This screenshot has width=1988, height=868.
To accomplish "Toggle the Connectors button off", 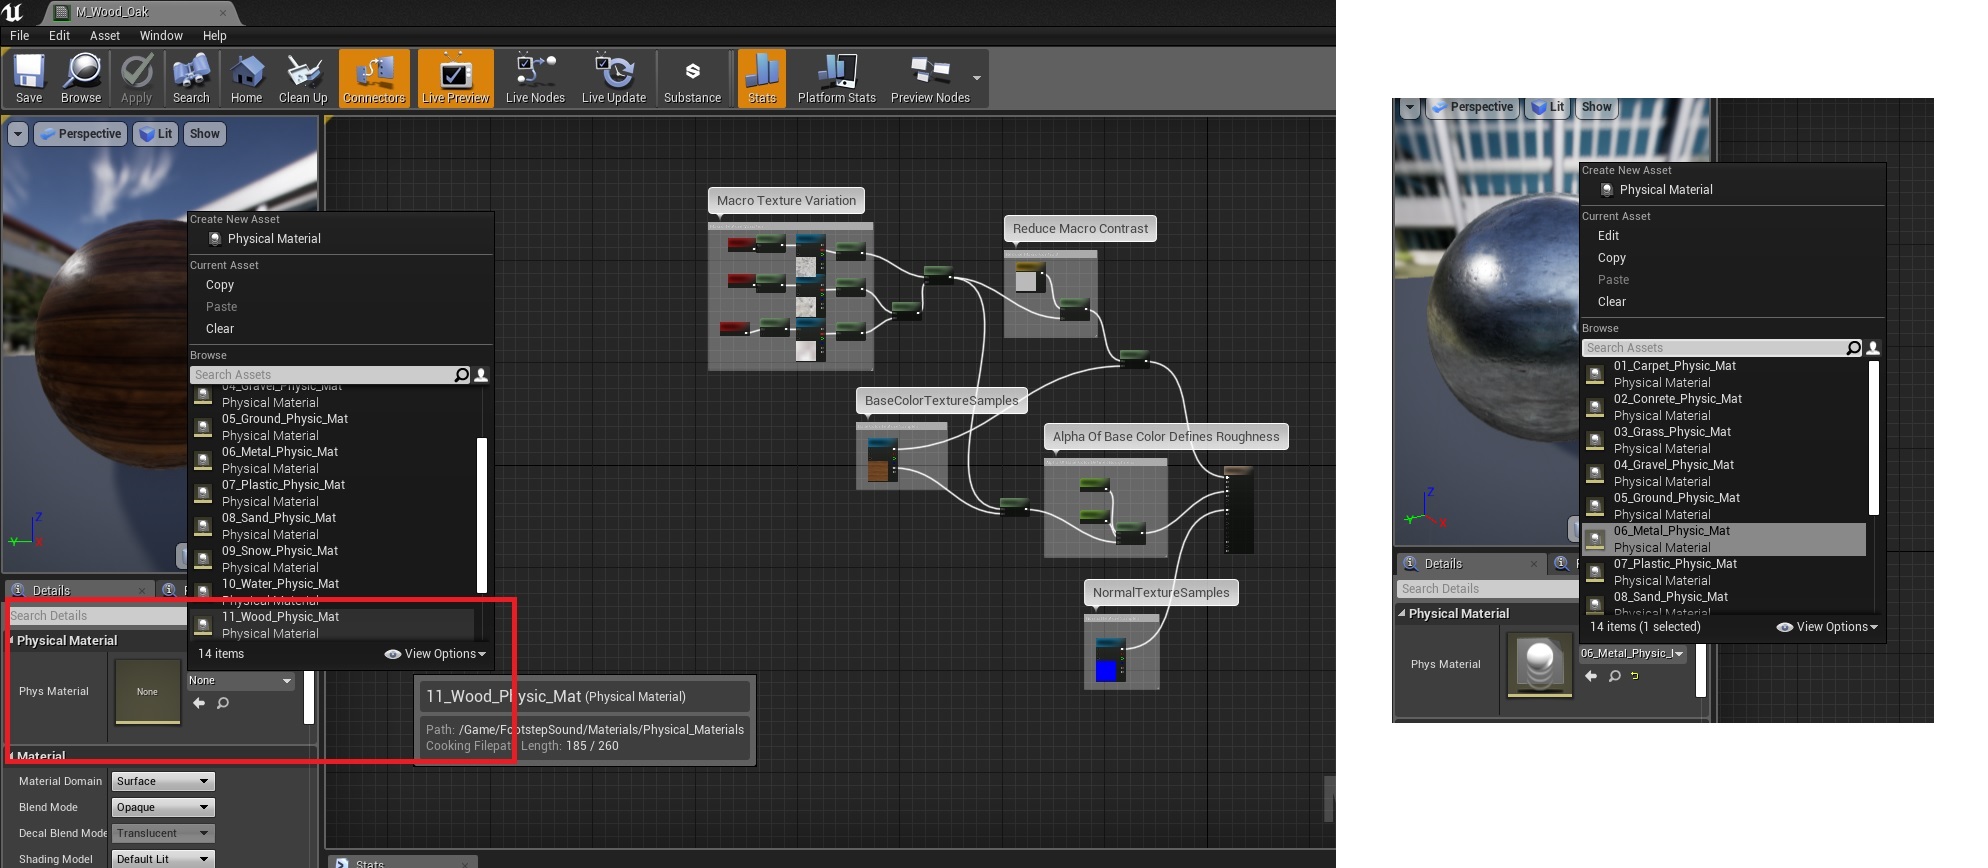I will coord(374,78).
